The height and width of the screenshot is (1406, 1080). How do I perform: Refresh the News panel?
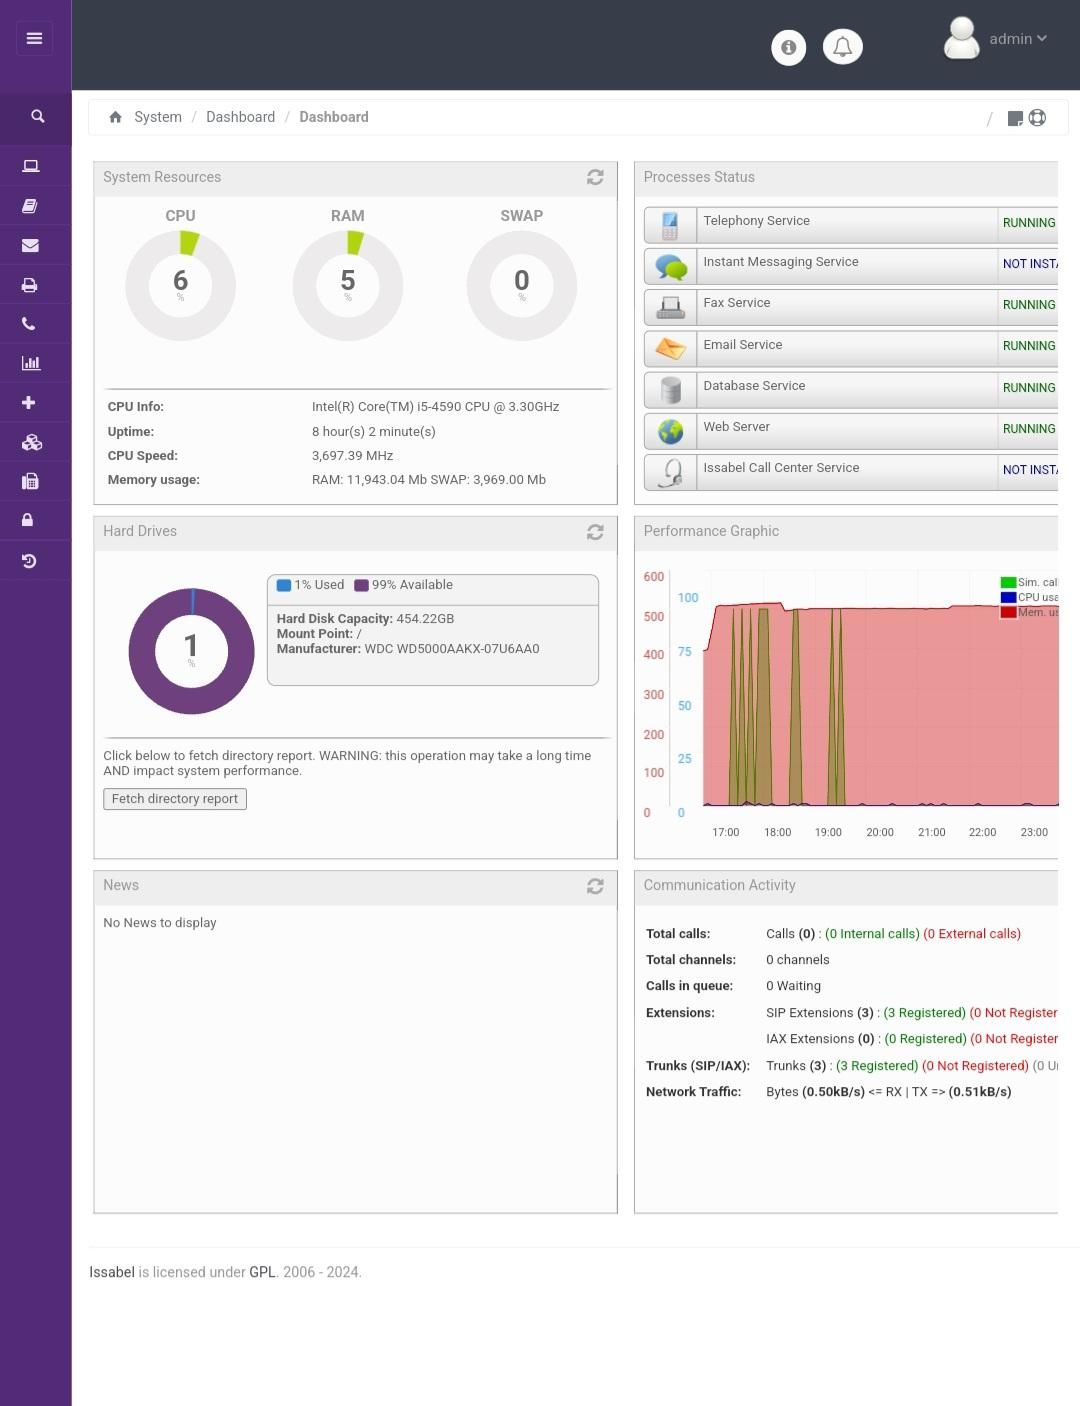[595, 886]
